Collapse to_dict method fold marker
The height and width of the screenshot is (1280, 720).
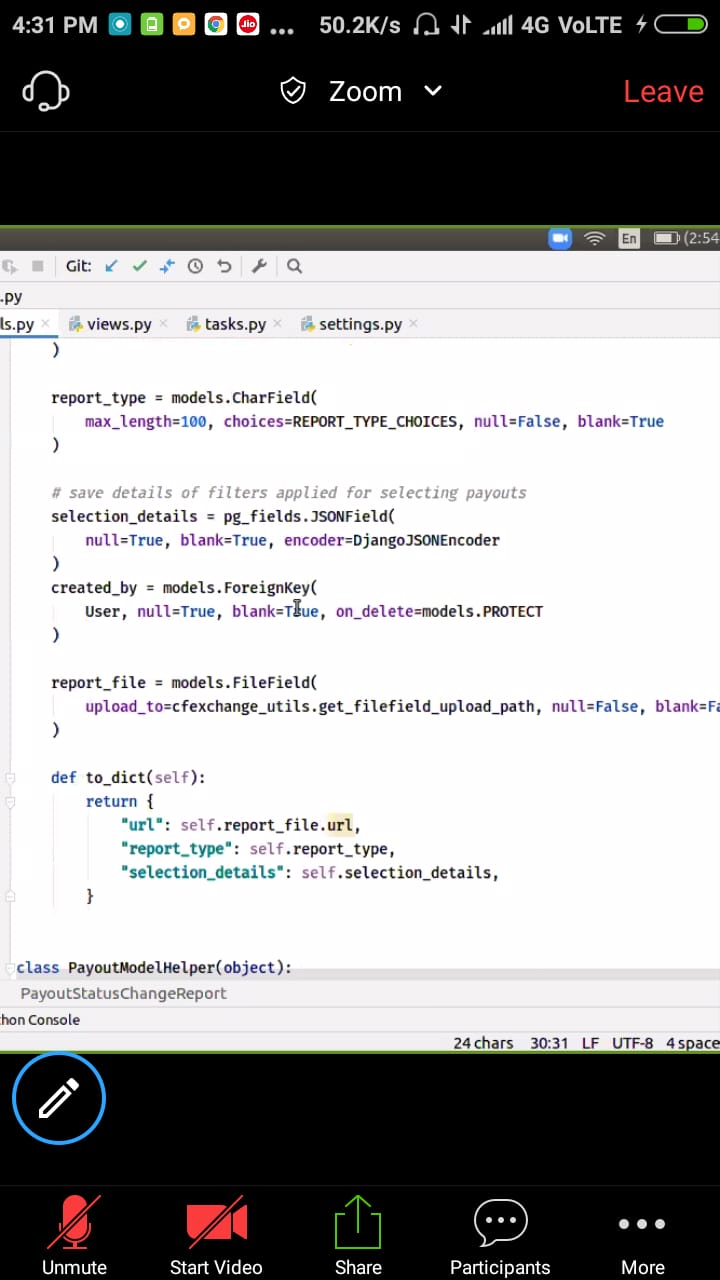tap(11, 778)
